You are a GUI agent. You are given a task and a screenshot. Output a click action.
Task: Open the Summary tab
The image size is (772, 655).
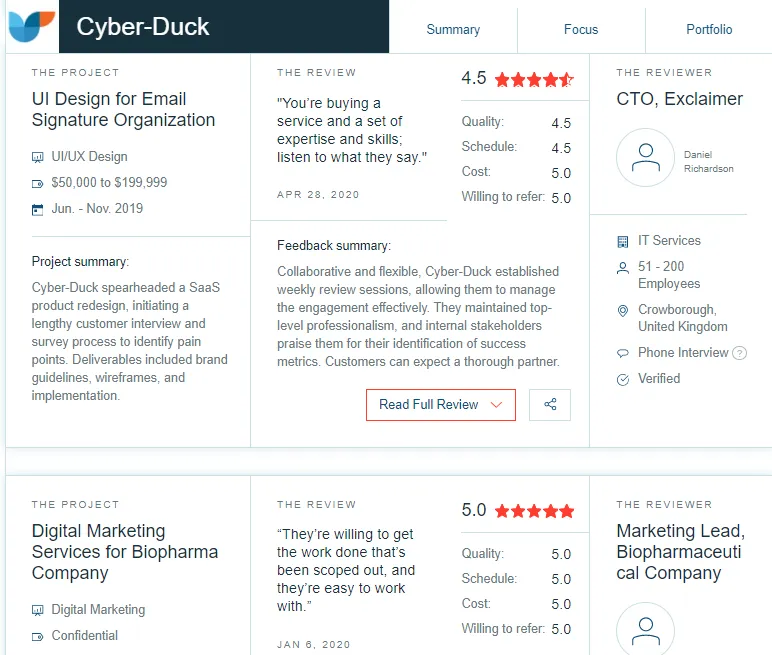click(453, 30)
